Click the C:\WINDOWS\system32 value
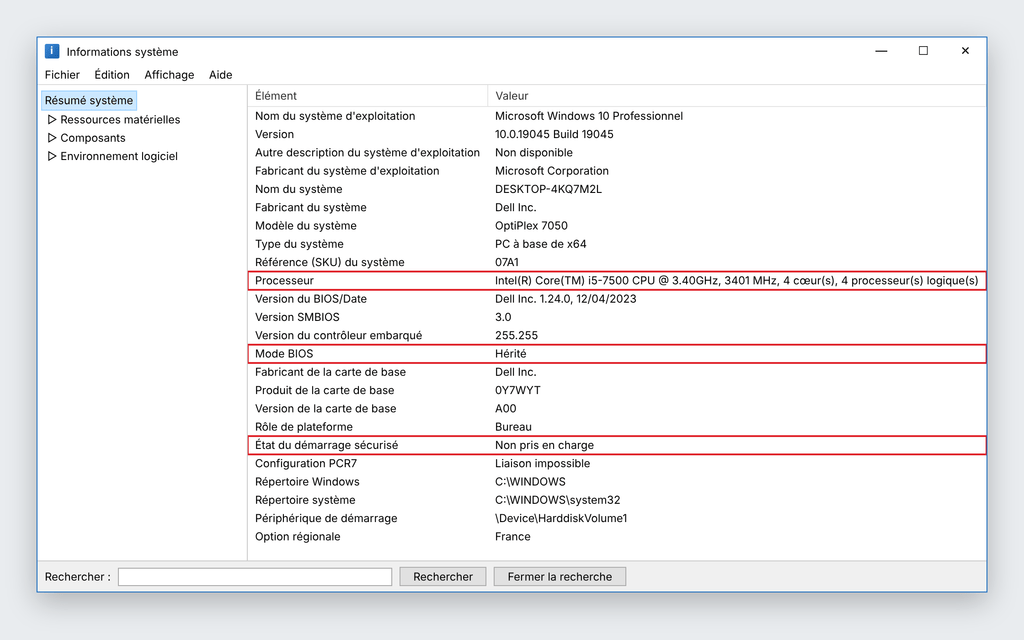 (x=558, y=500)
